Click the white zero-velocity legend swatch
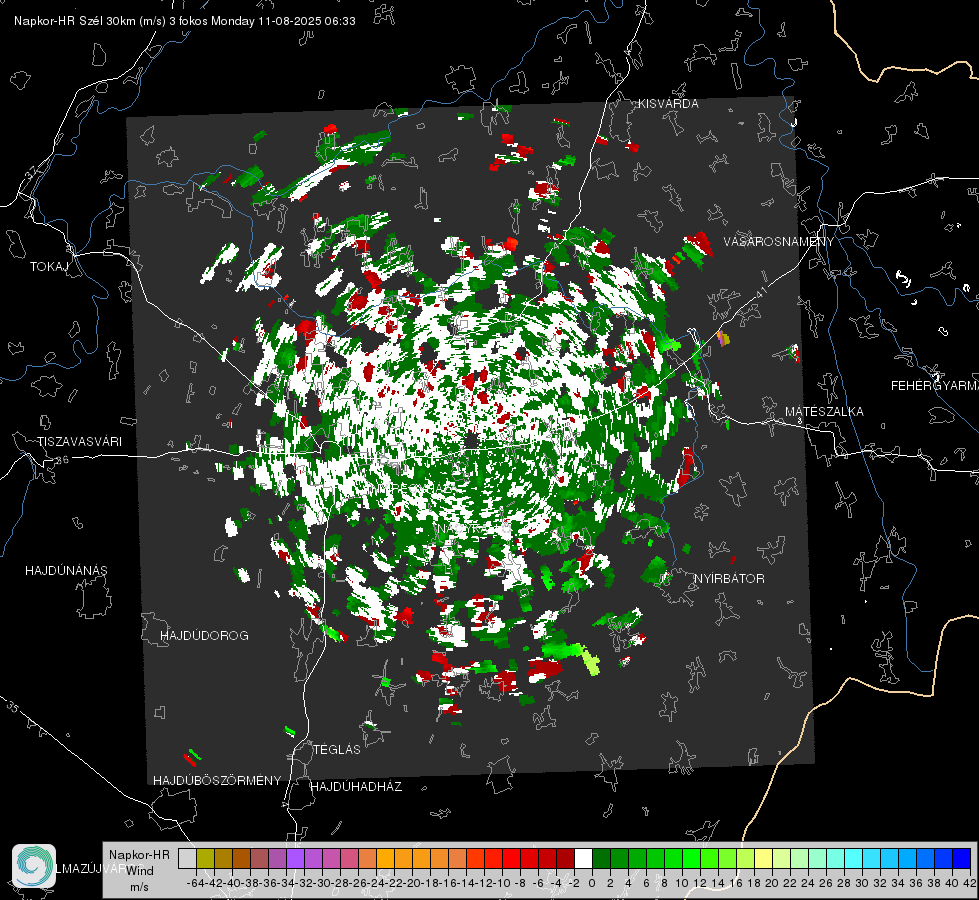The image size is (979, 900). tap(583, 859)
